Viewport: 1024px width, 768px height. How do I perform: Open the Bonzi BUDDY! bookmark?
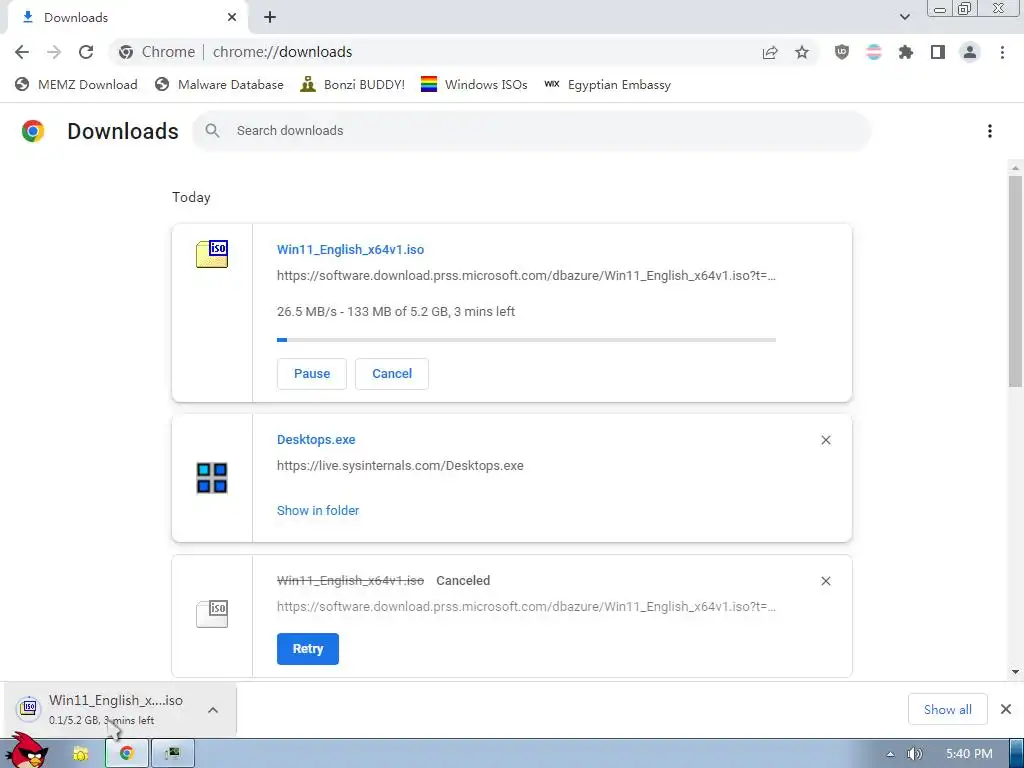[353, 85]
